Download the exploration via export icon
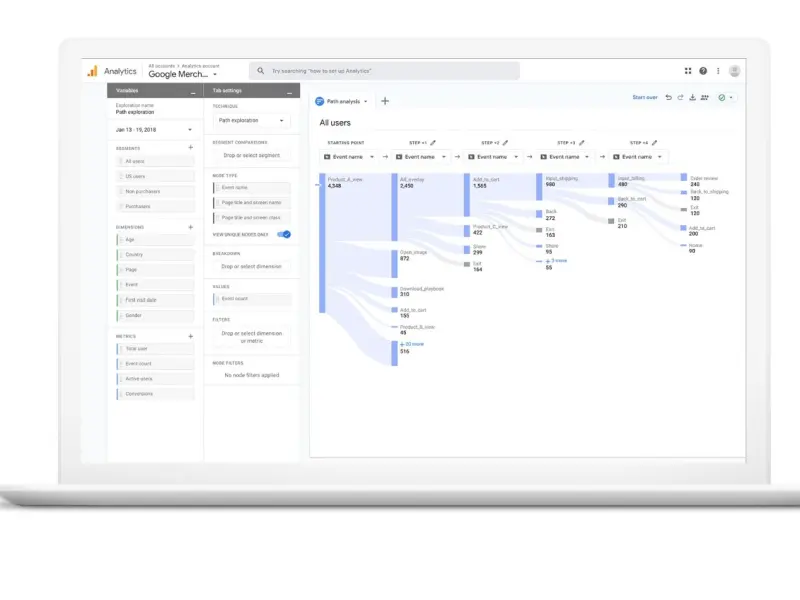 click(x=692, y=98)
